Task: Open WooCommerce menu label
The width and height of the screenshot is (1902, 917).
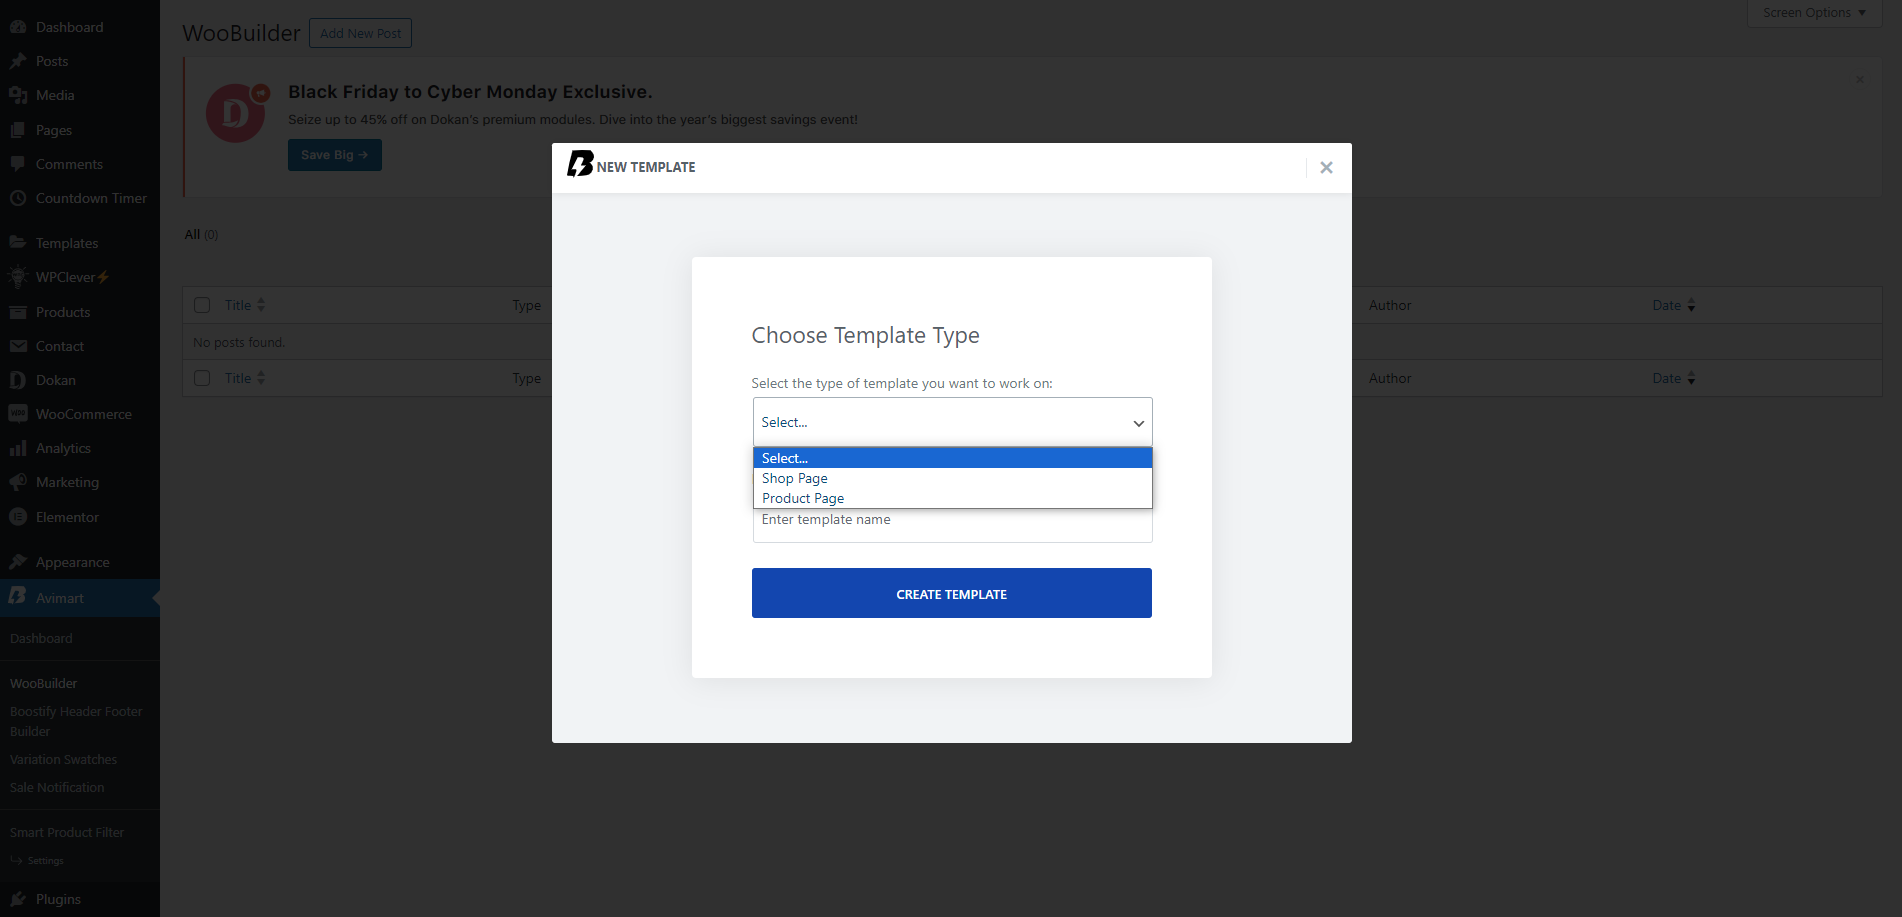Action: click(x=84, y=414)
